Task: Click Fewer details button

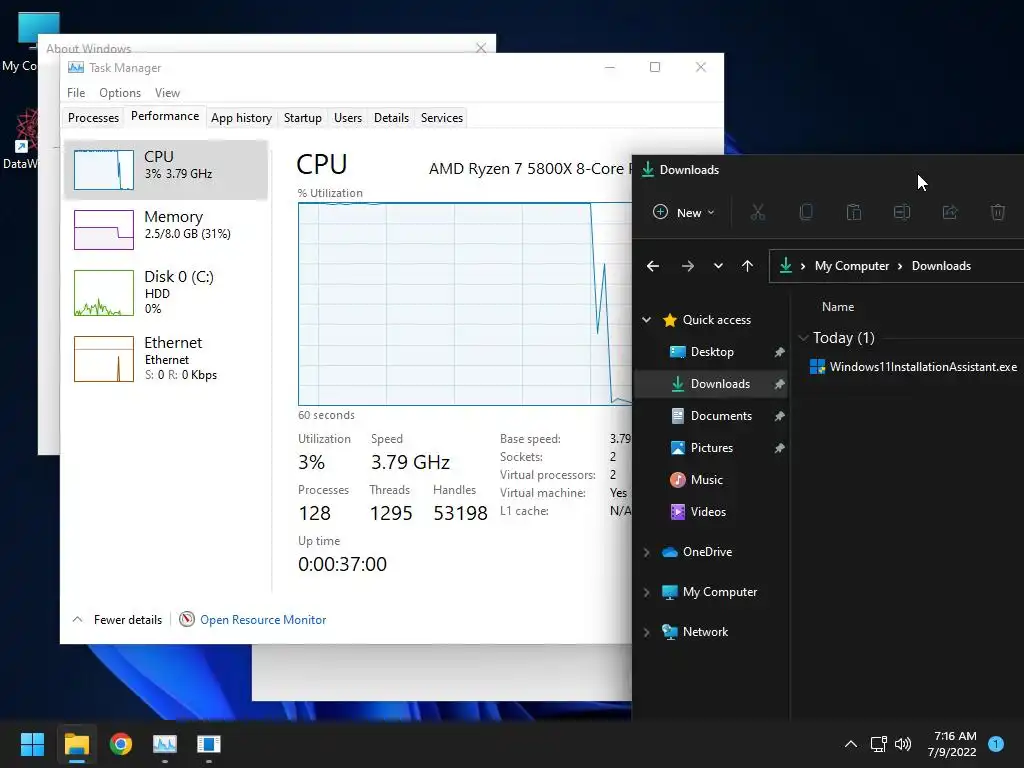Action: pyautogui.click(x=118, y=620)
